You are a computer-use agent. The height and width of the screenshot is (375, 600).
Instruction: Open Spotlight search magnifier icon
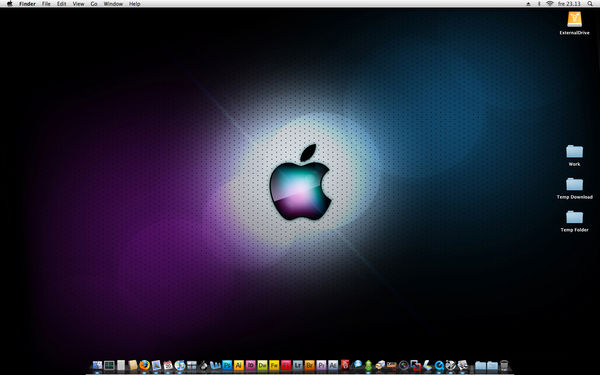pyautogui.click(x=590, y=3)
